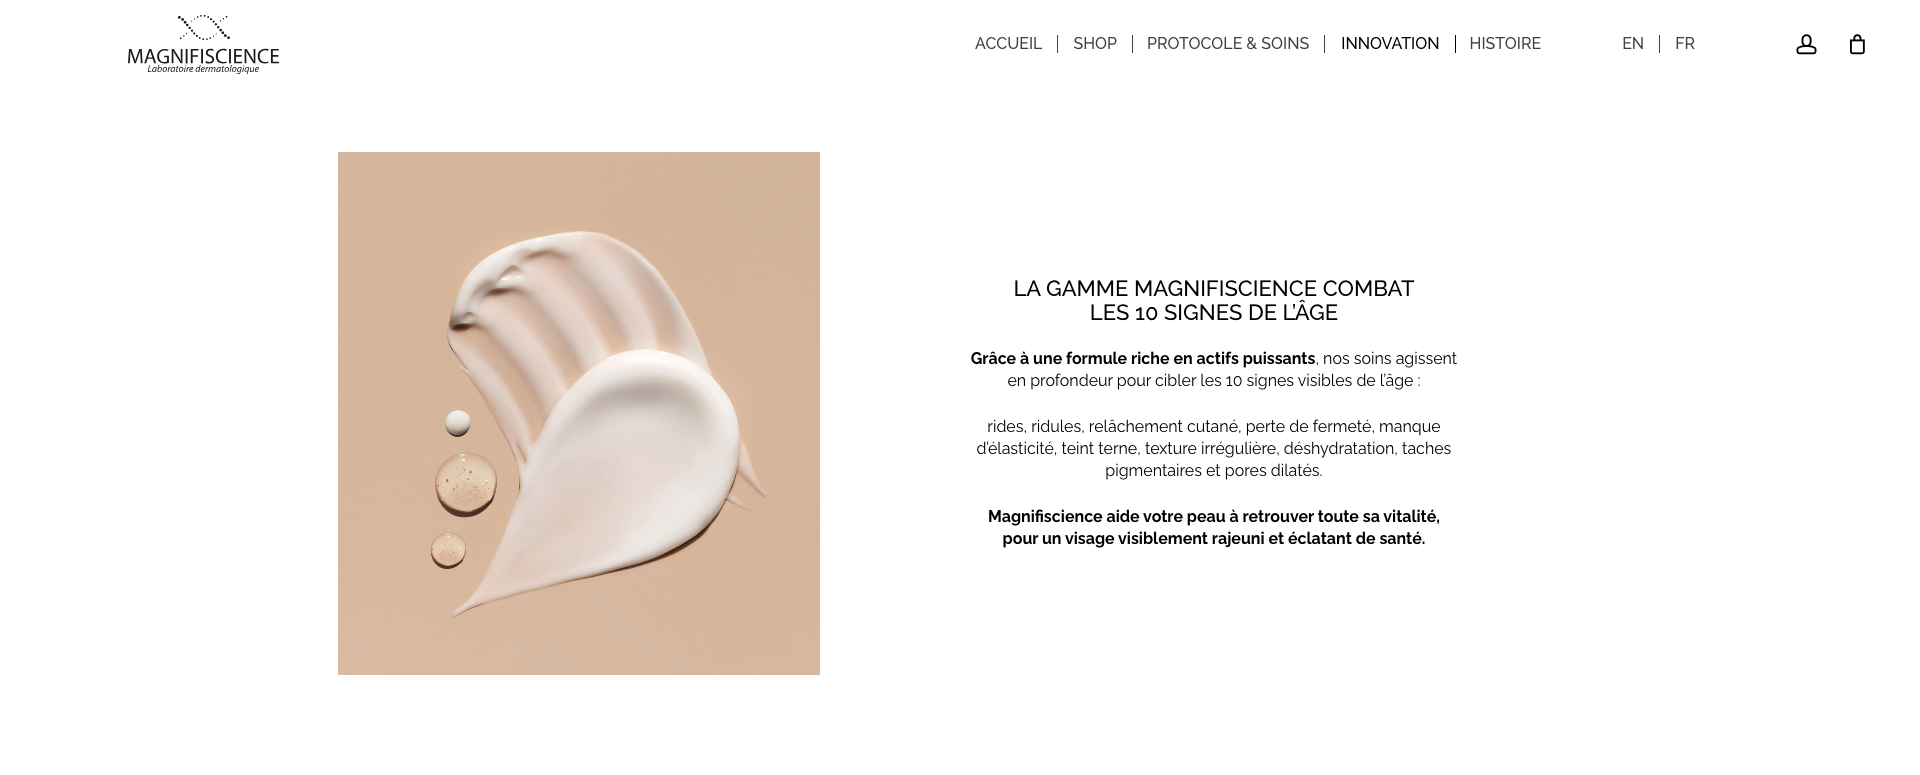Click the smallest serum droplet at bottom

click(448, 550)
